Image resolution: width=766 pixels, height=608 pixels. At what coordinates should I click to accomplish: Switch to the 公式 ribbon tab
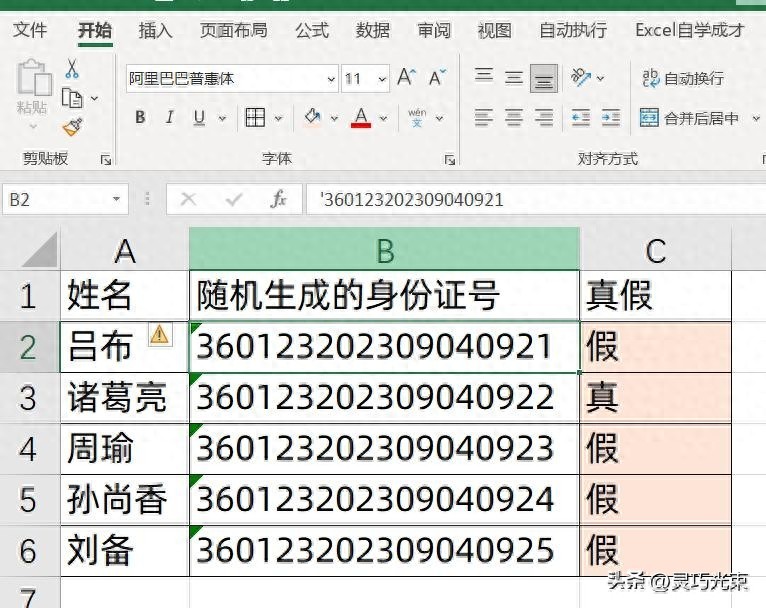pos(312,30)
